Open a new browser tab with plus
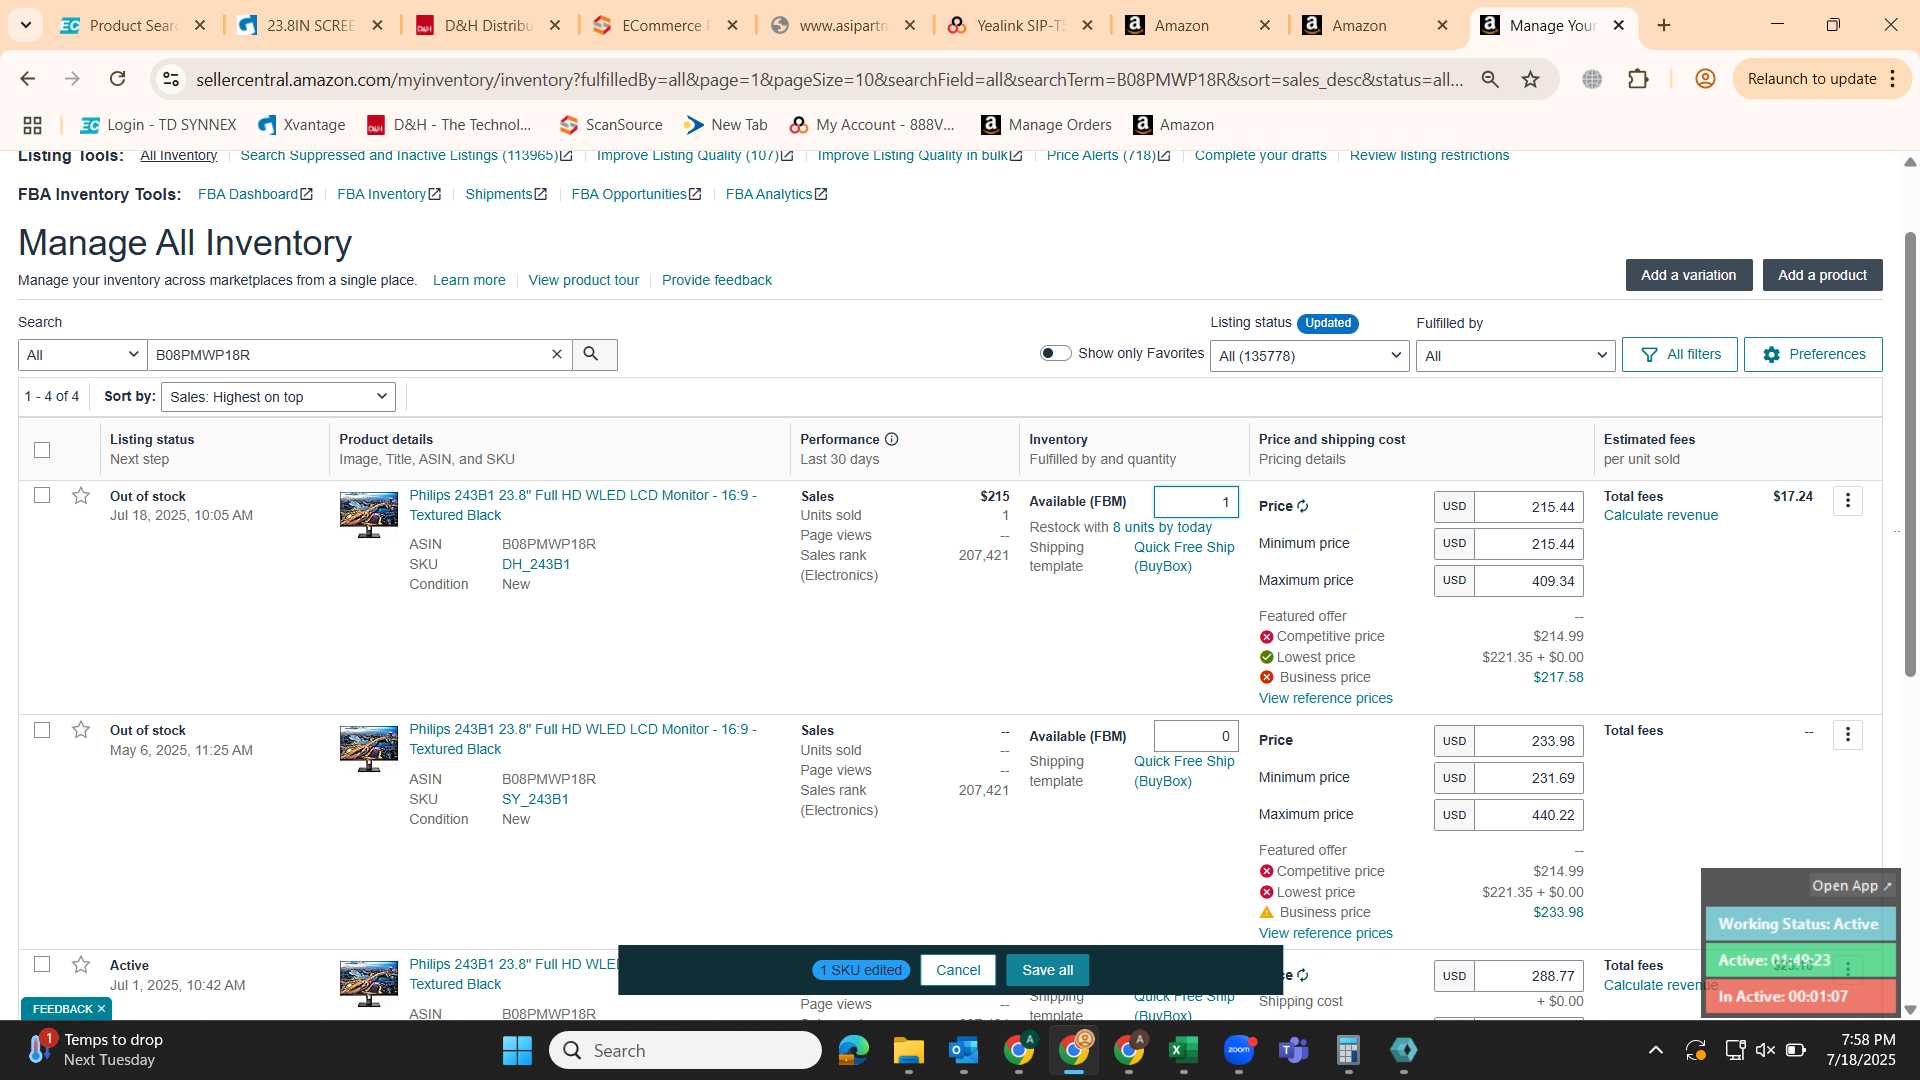This screenshot has width=1920, height=1080. click(x=1664, y=25)
